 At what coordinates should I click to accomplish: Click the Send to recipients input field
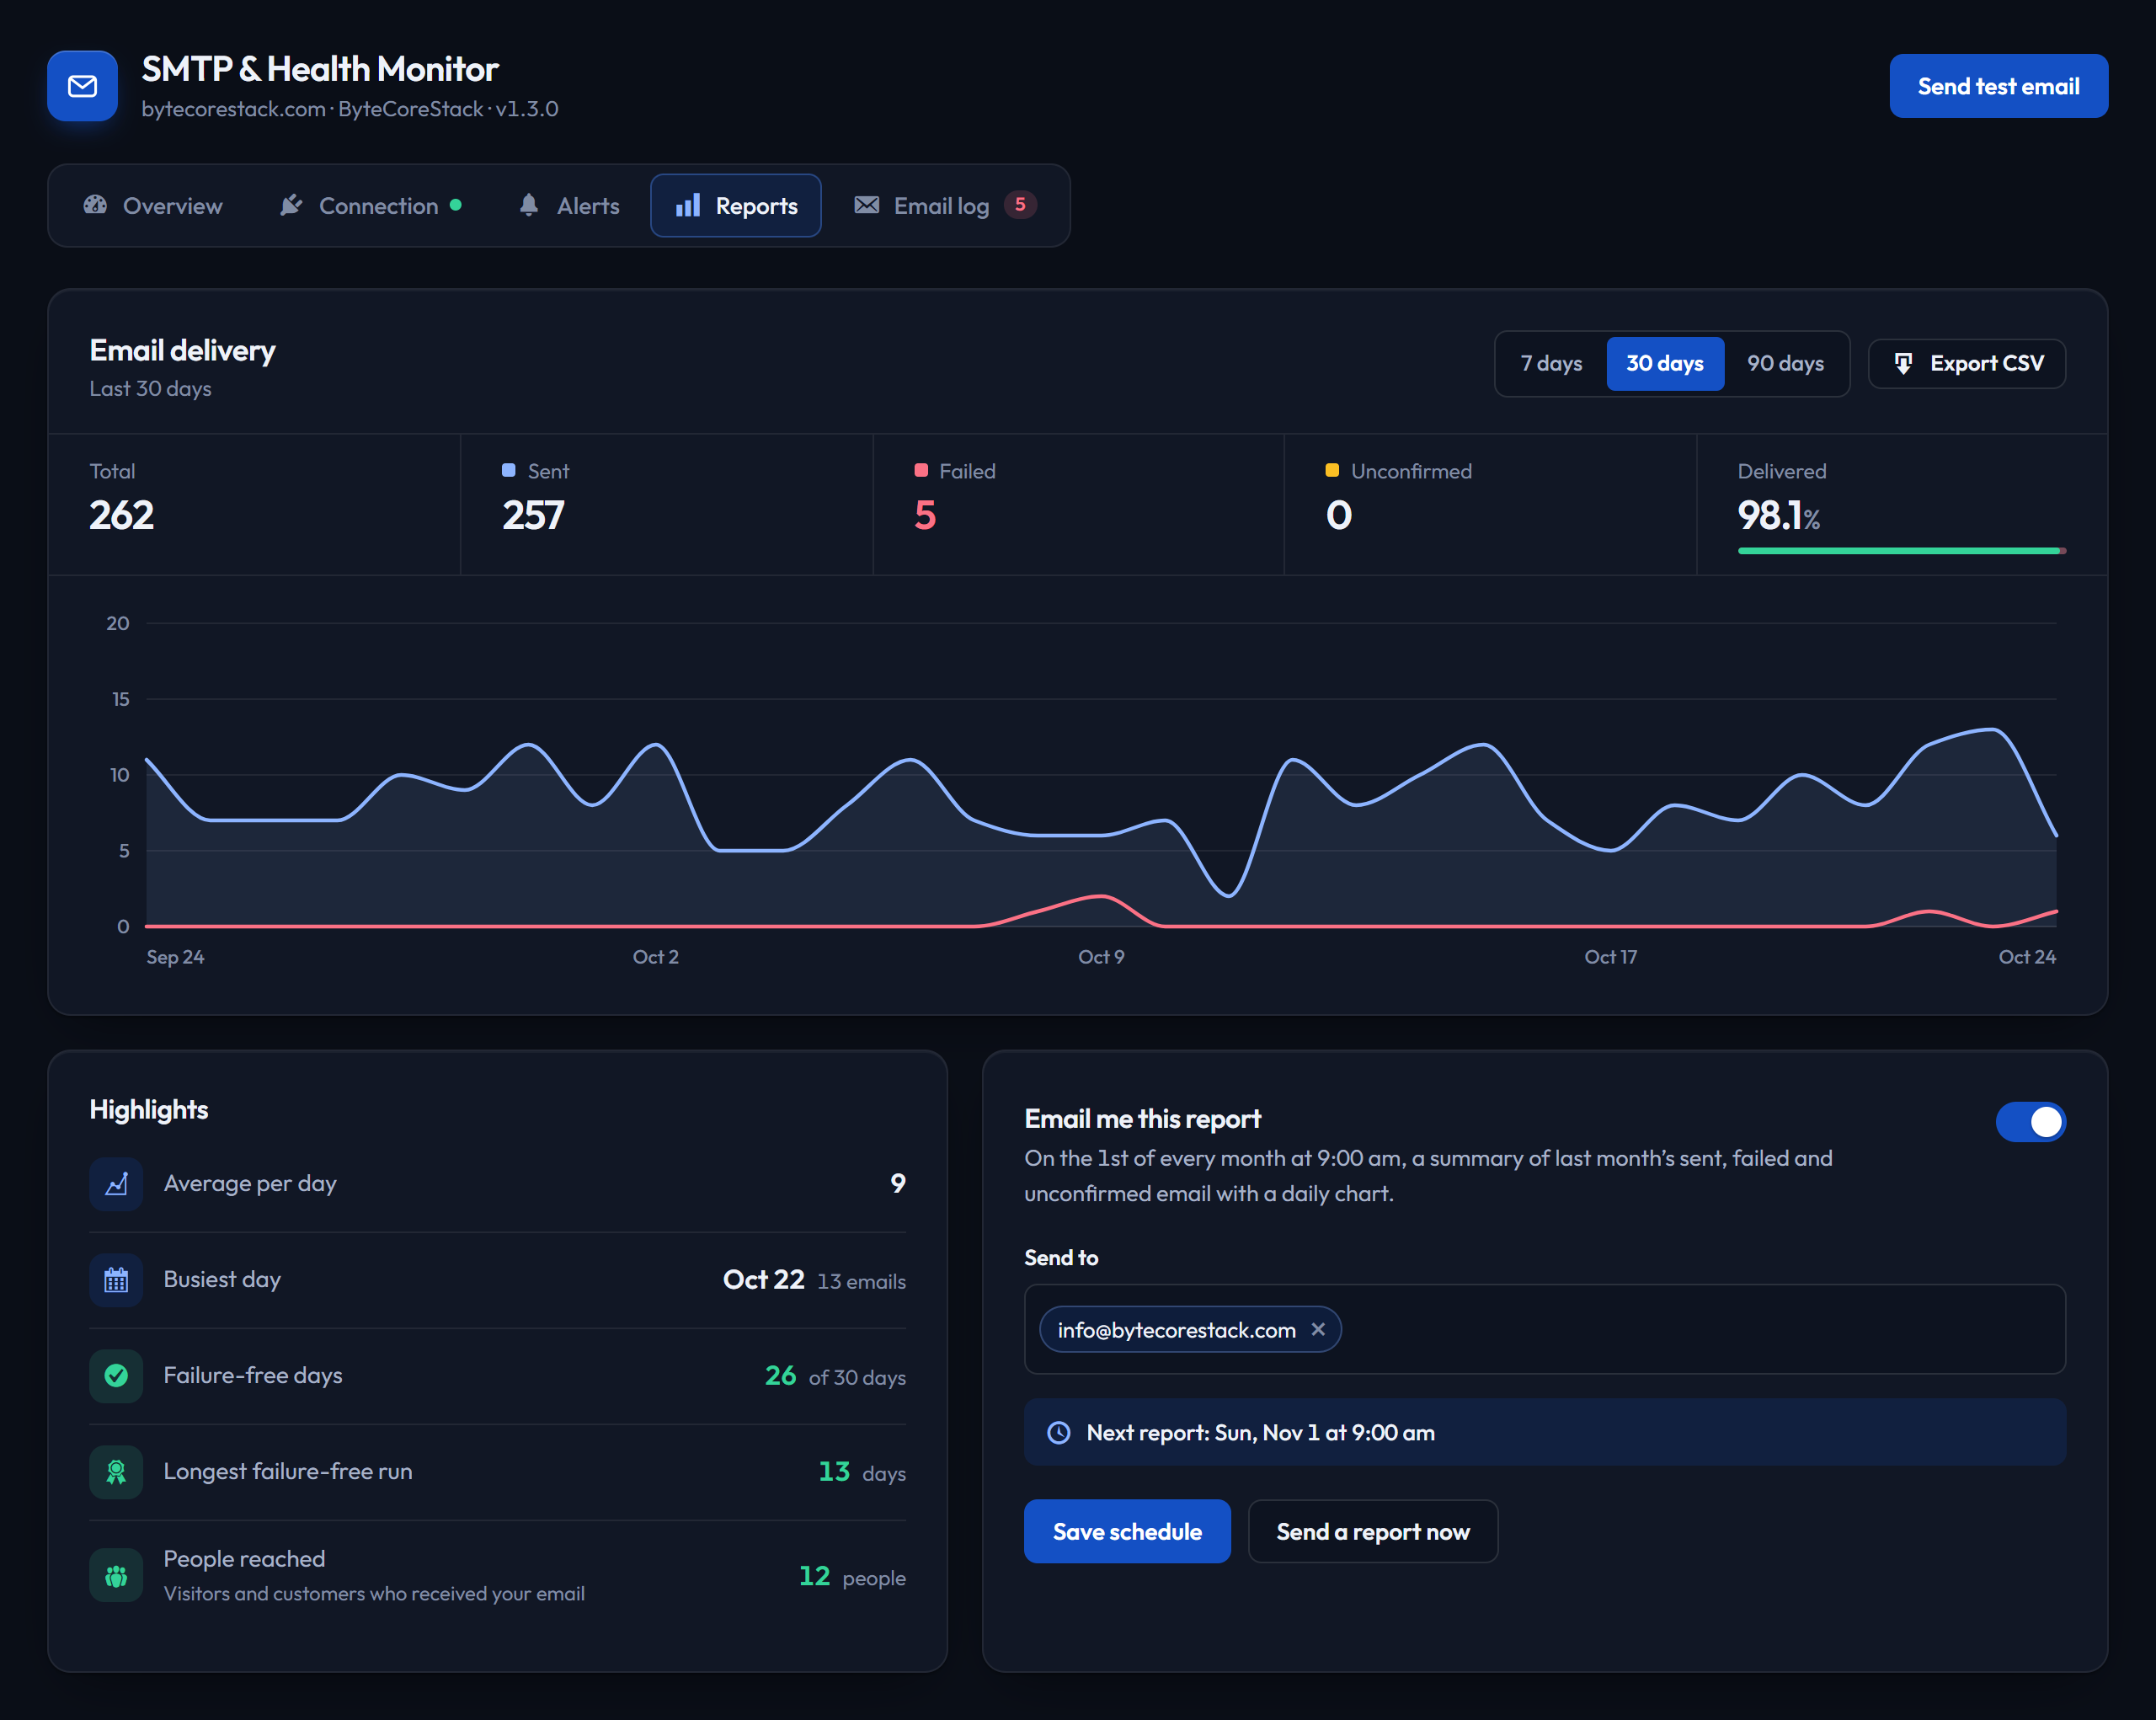click(x=1545, y=1329)
